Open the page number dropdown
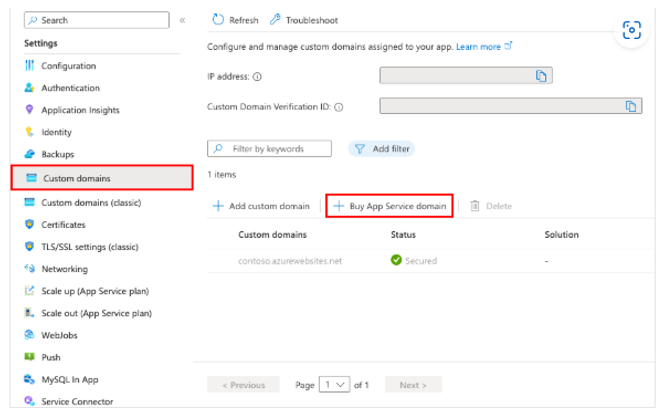The width and height of the screenshot is (665, 416). [338, 385]
